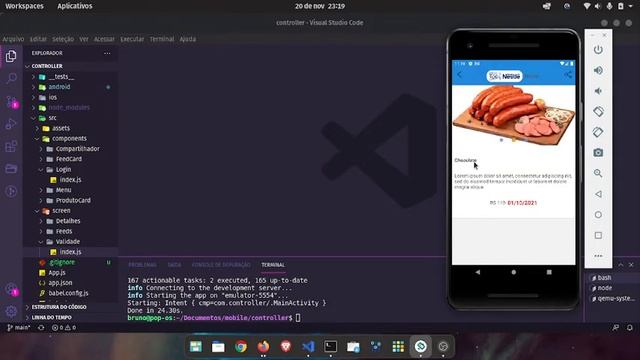
Task: Lower emulator volume with volume down icon
Action: coord(598,91)
